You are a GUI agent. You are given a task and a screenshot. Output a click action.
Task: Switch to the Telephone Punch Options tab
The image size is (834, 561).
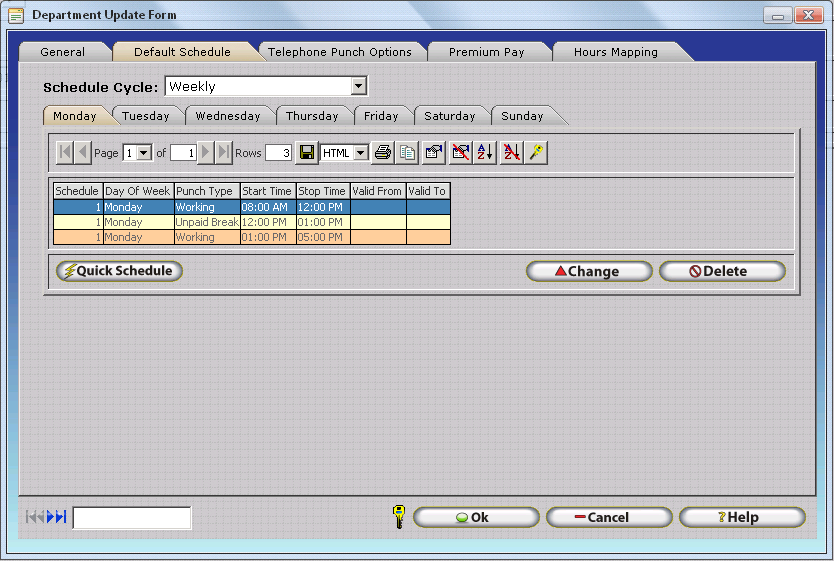[x=340, y=52]
